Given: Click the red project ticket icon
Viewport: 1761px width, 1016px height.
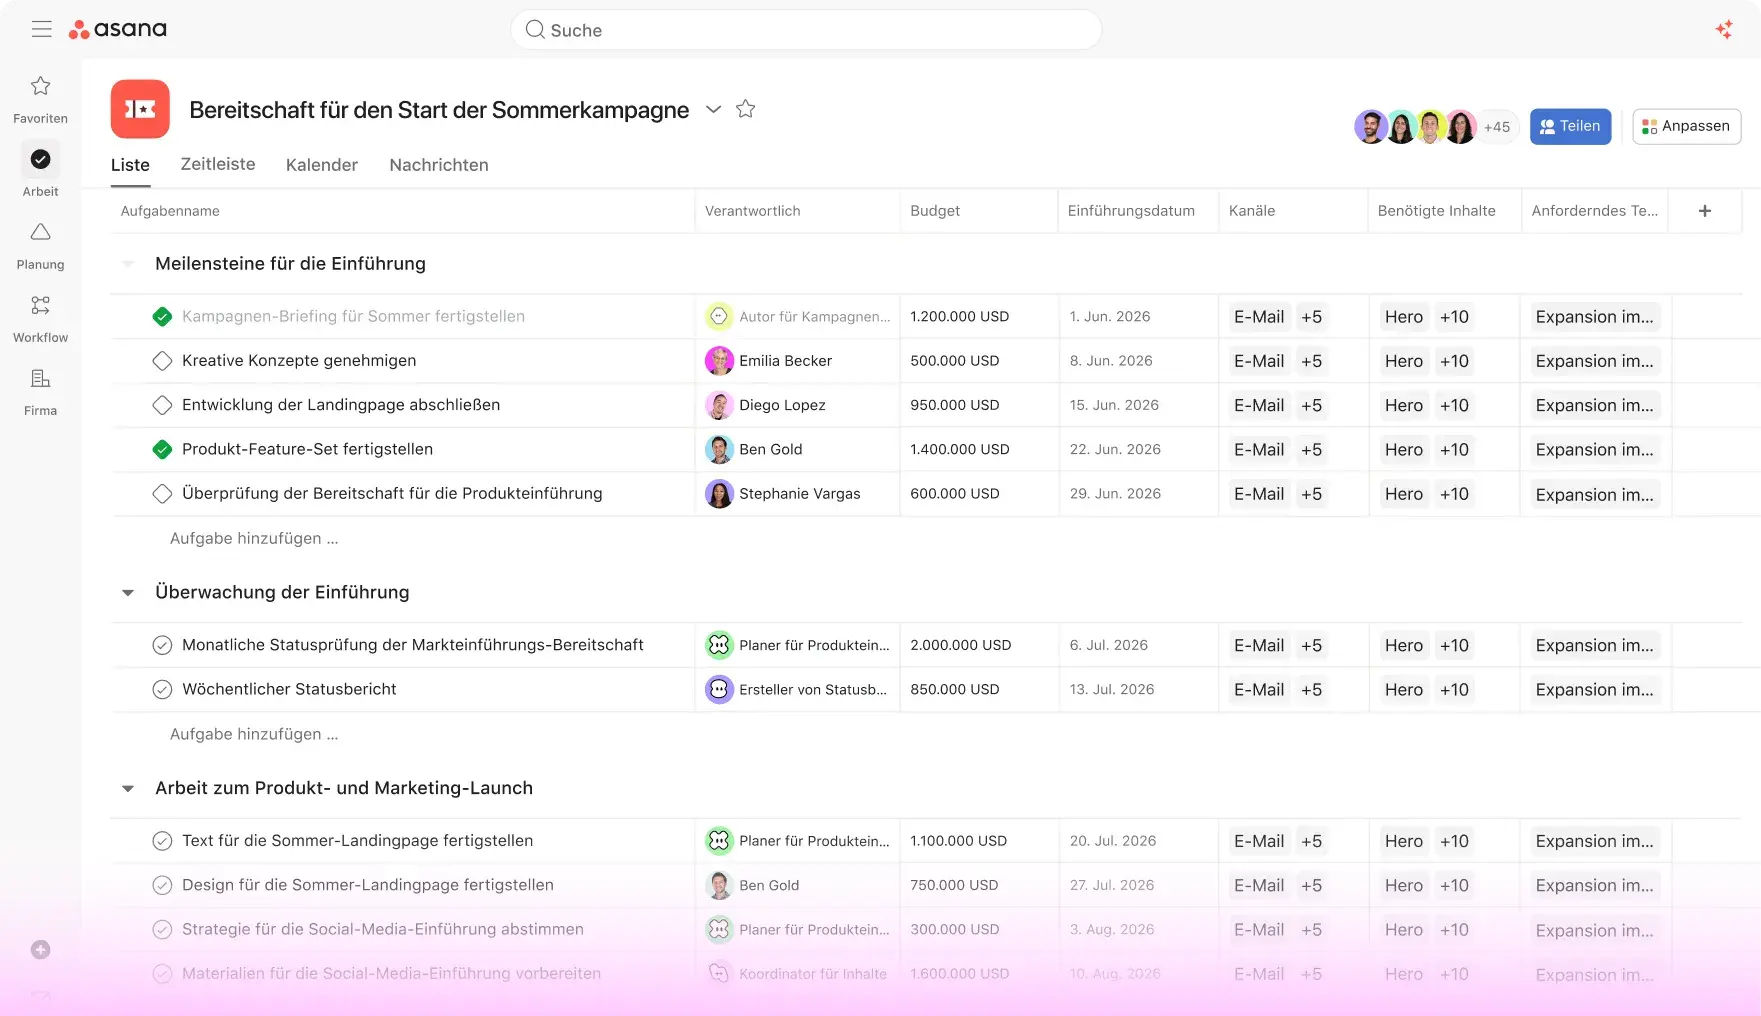Looking at the screenshot, I should click(140, 109).
